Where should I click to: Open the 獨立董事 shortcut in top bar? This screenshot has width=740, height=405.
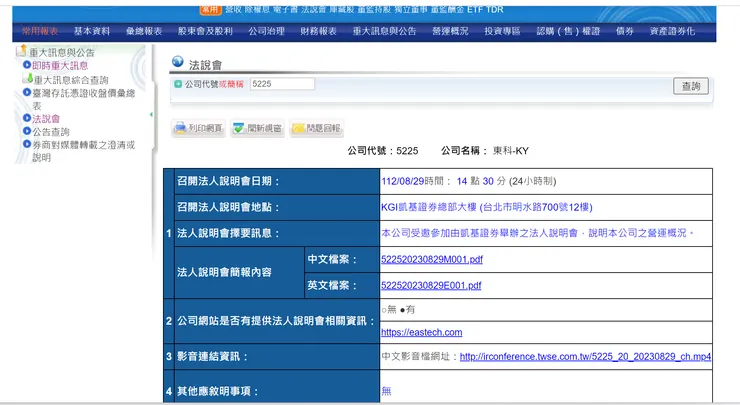[411, 9]
